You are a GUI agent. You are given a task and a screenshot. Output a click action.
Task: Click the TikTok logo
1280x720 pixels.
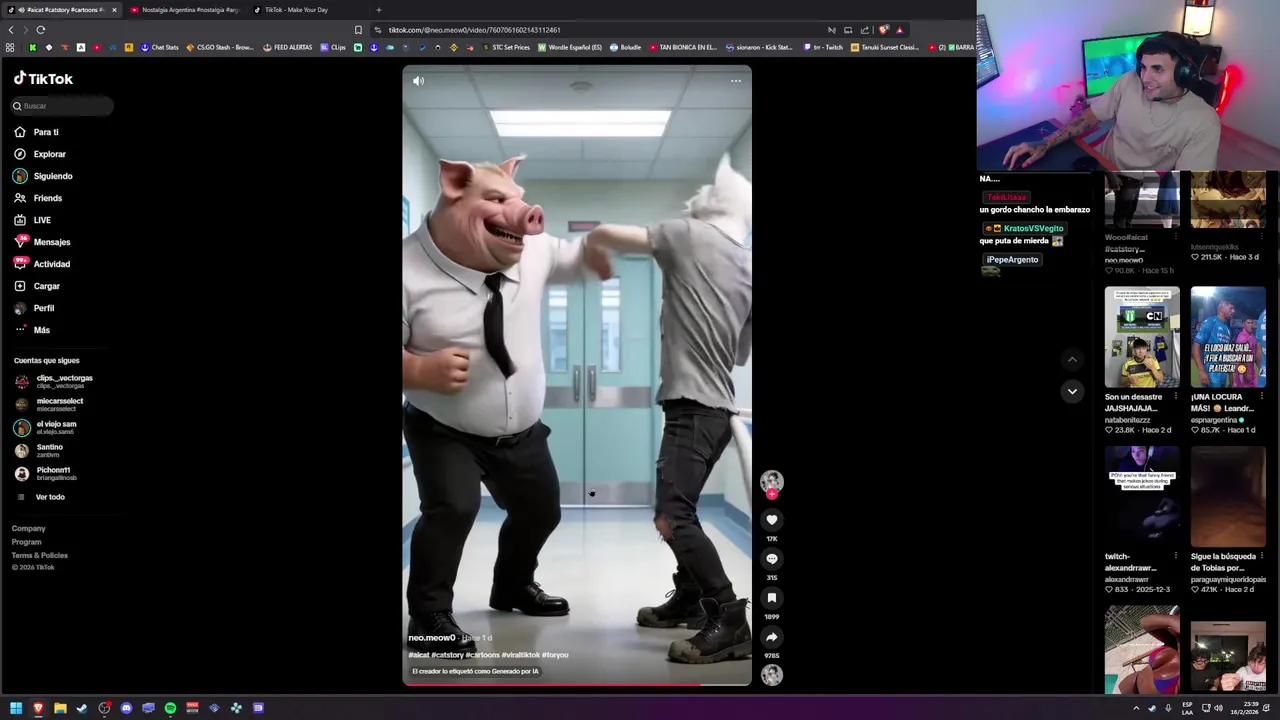pos(43,78)
